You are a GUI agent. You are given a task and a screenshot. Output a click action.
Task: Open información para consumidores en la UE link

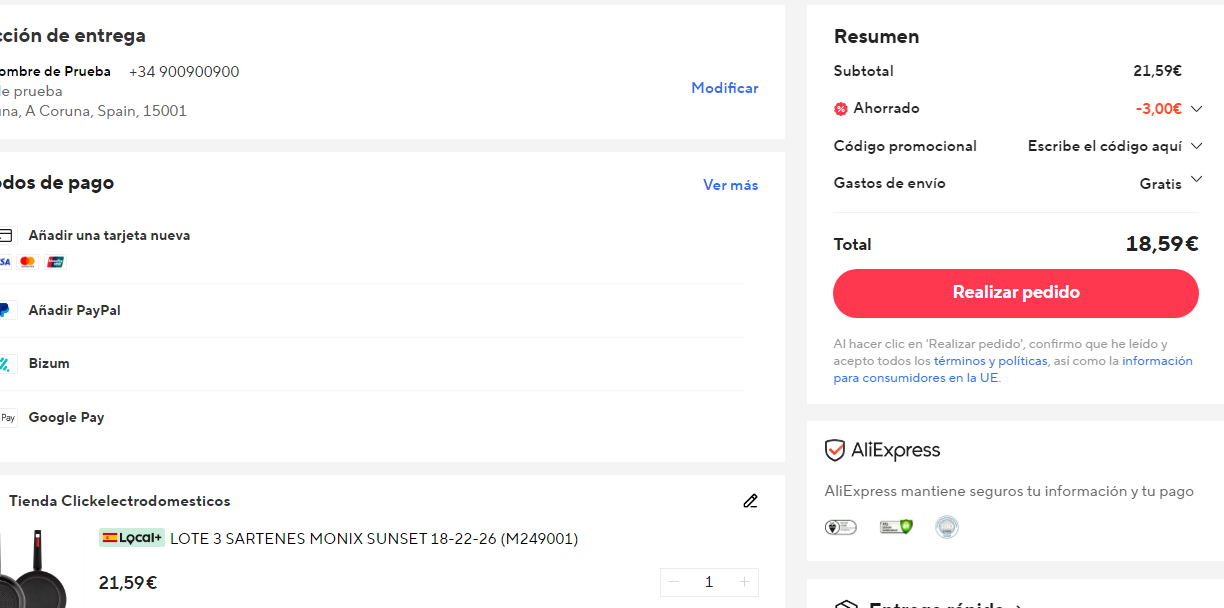pos(1013,369)
